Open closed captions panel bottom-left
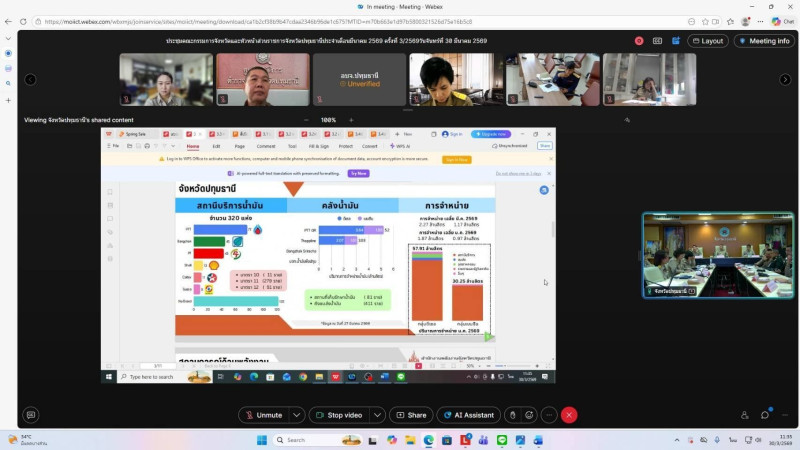800x450 pixels. click(x=31, y=415)
